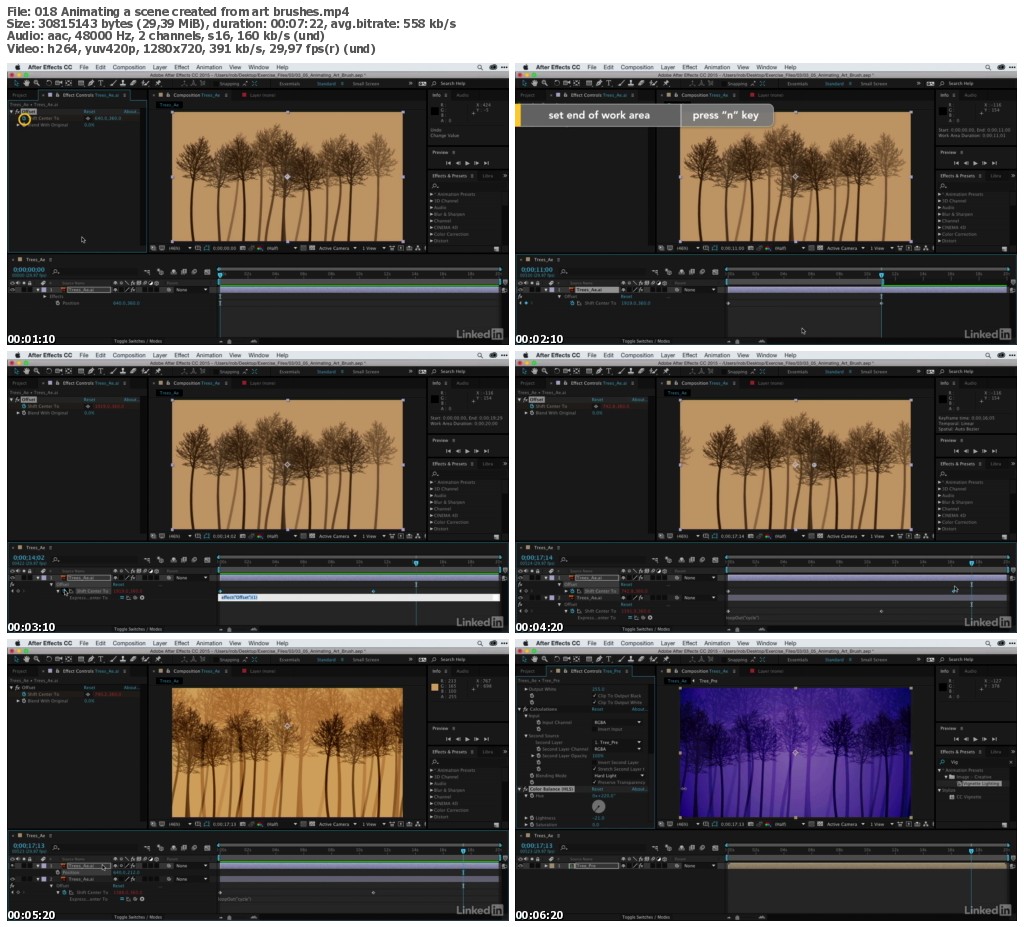Hide layer 2 Trees_Ae.ai eye in 00:04:20 frame
This screenshot has width=1024, height=927.
520,598
